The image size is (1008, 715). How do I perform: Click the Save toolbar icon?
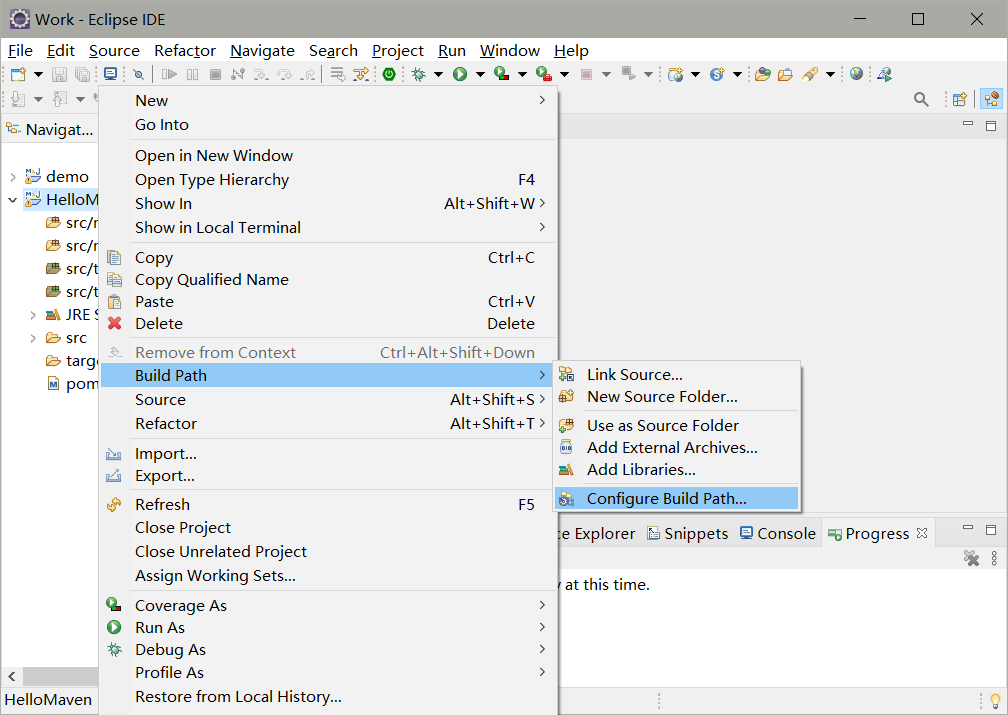(x=59, y=75)
